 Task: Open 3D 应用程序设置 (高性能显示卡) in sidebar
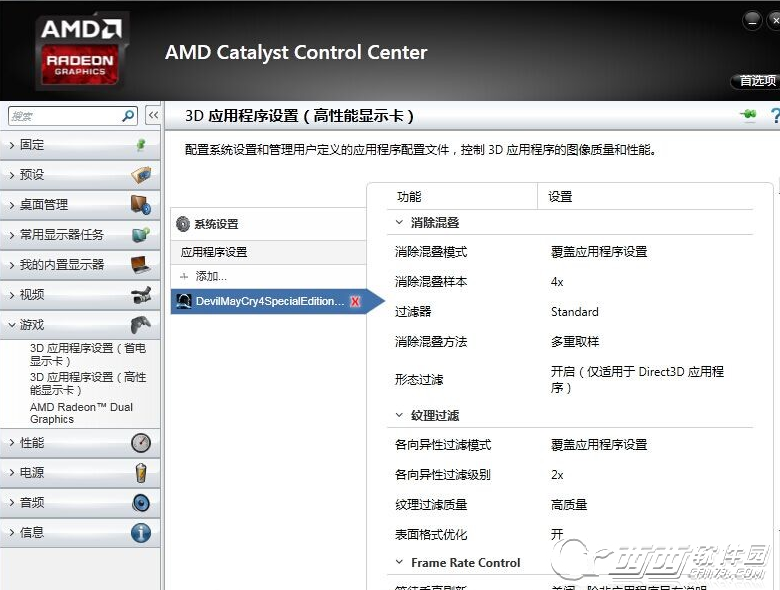click(88, 384)
